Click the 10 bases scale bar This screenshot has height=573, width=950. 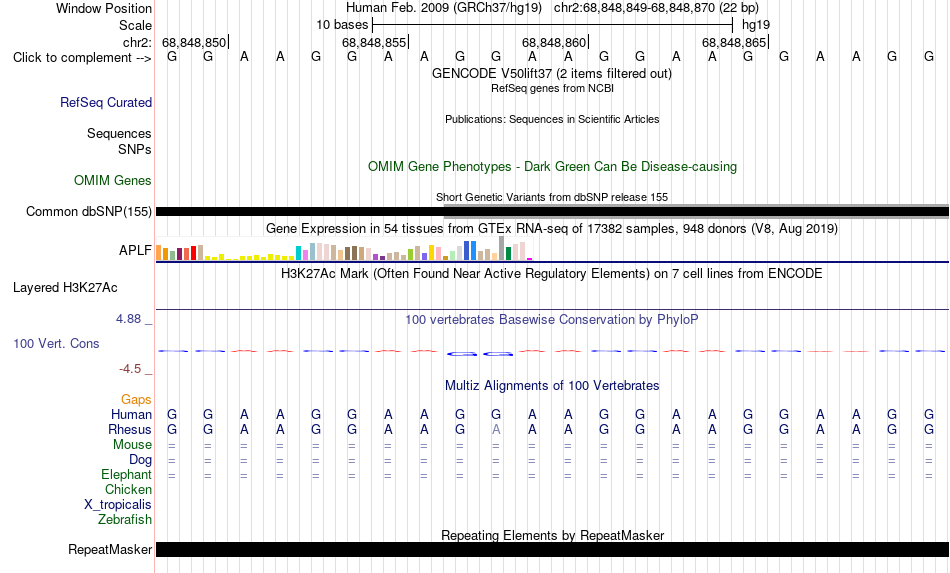(553, 25)
